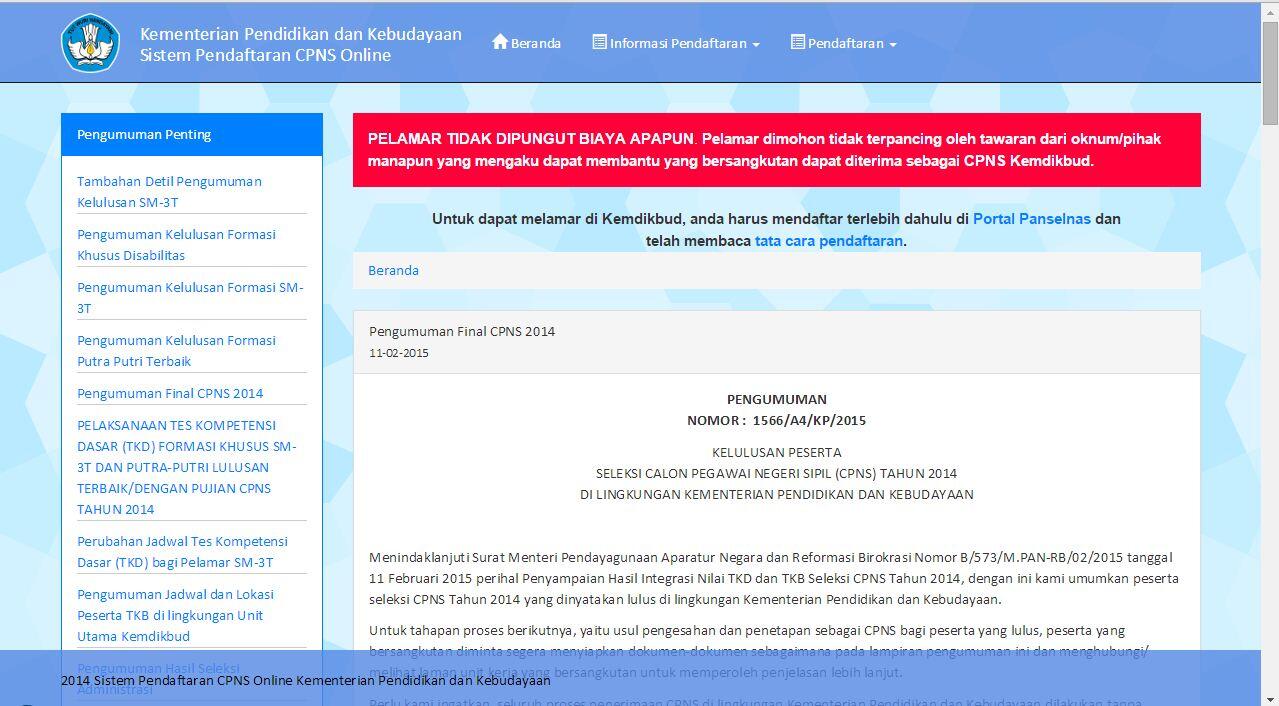The image size is (1279, 706).
Task: Open Pengumuman Kelulusan Formasi SM-3T link
Action: 190,298
